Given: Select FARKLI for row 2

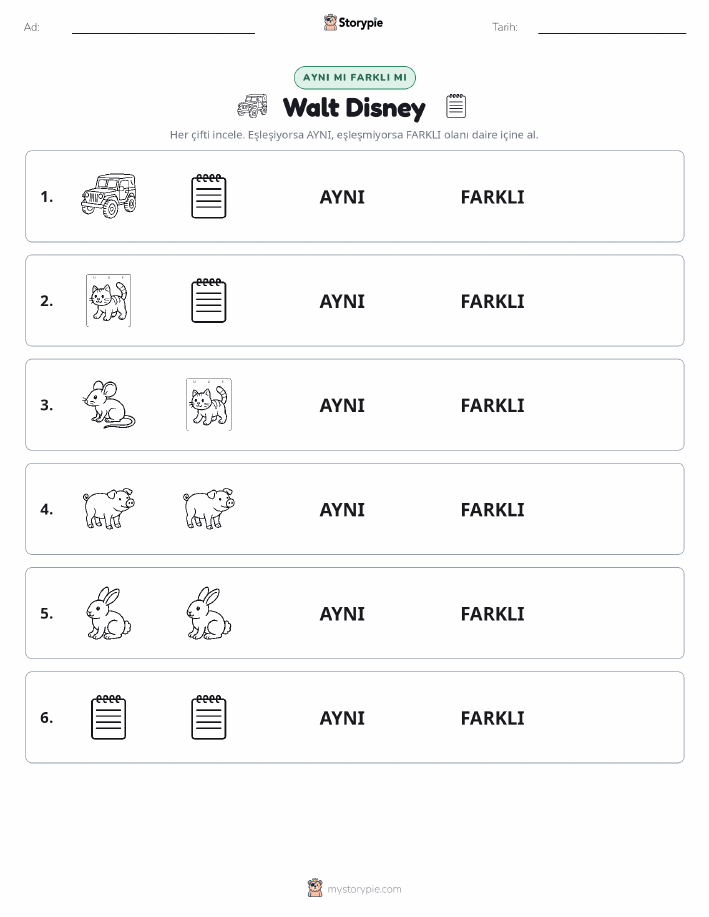Looking at the screenshot, I should pyautogui.click(x=493, y=301).
